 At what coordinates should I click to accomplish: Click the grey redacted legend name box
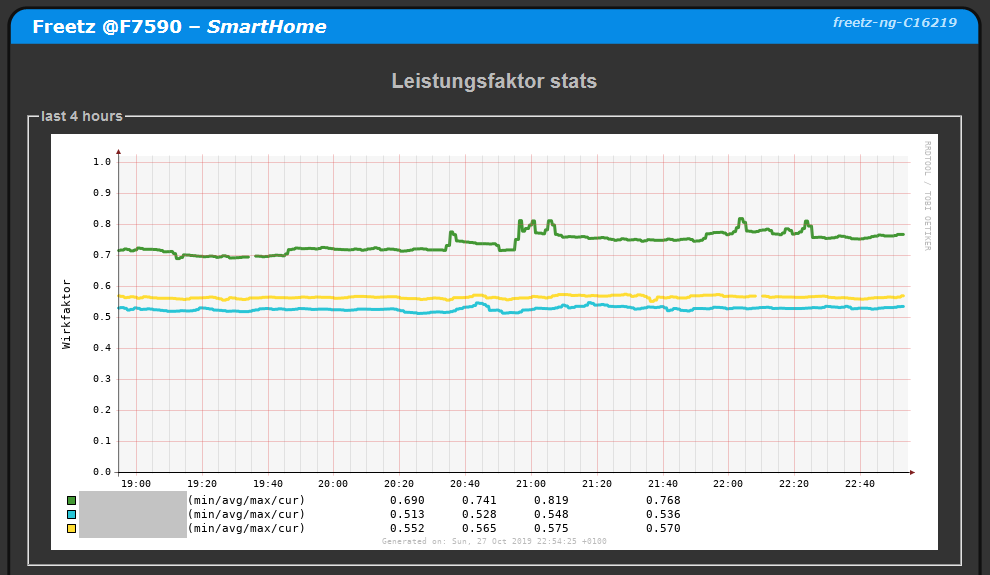click(133, 514)
